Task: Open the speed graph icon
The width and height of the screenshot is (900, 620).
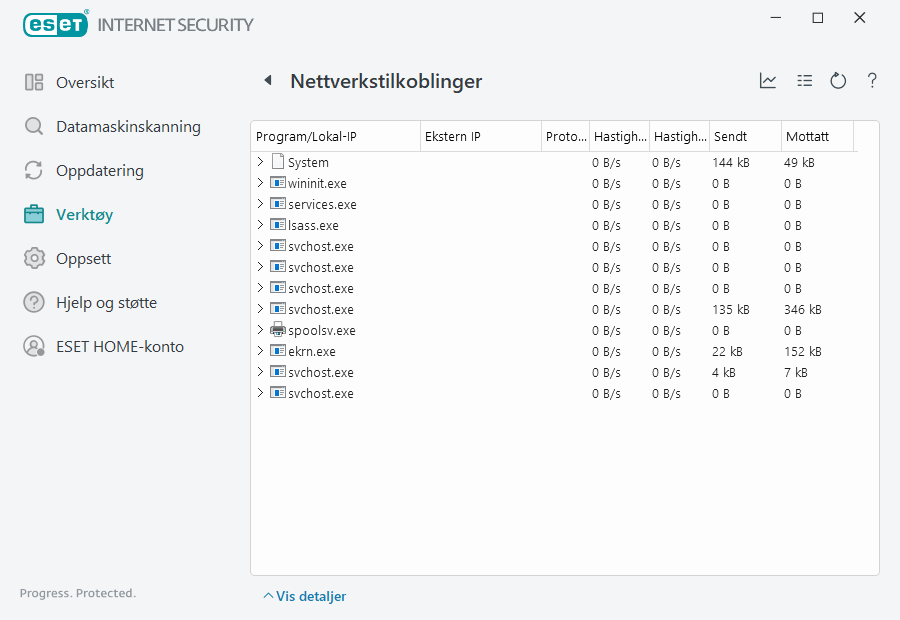Action: [x=768, y=81]
